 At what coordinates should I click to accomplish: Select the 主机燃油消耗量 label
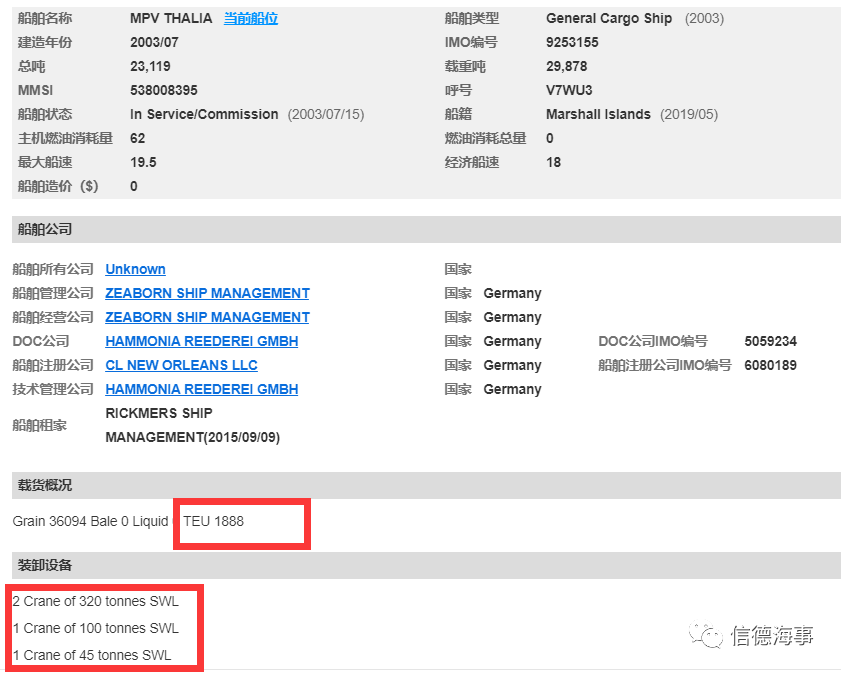coord(65,138)
